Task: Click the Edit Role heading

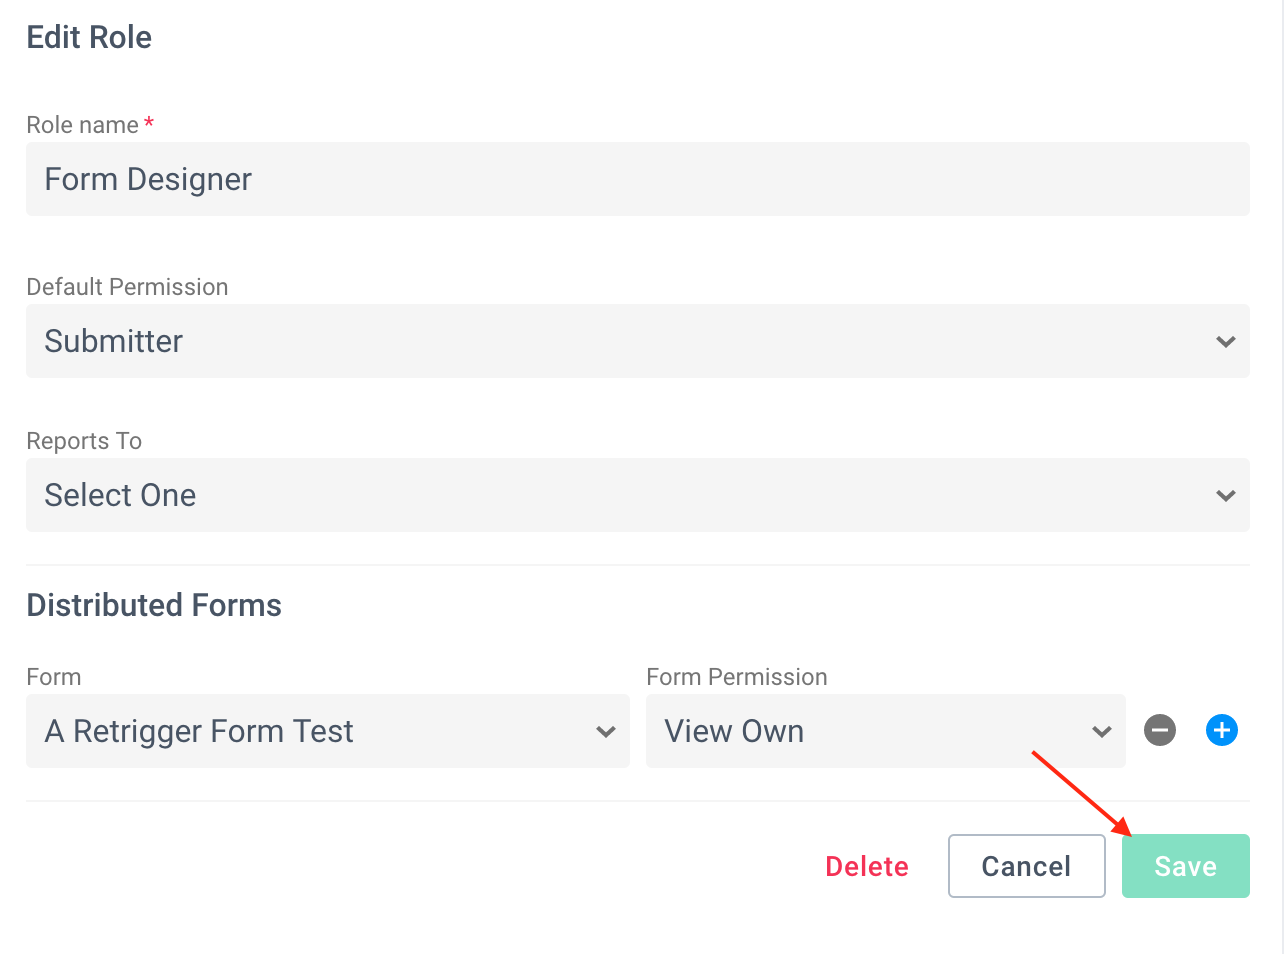Action: click(x=89, y=37)
